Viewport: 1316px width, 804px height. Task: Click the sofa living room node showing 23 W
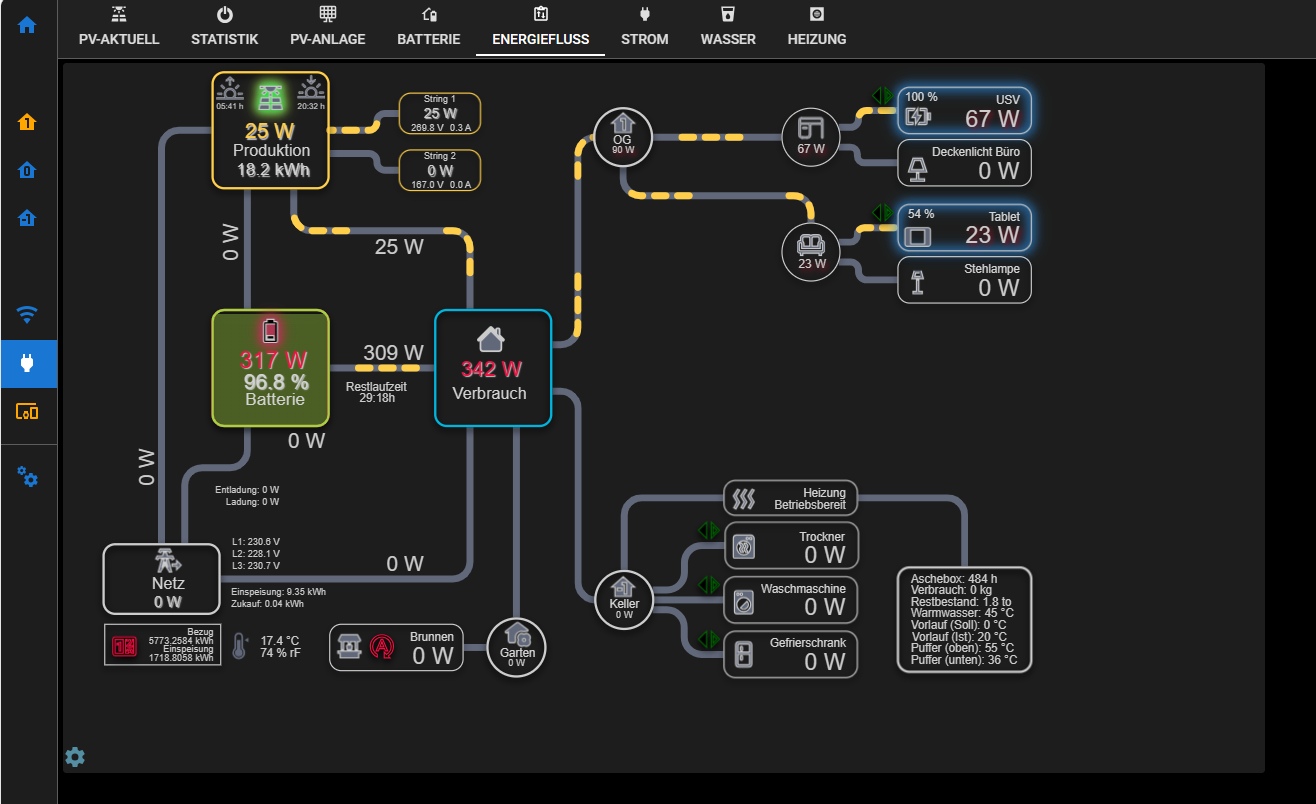click(x=811, y=252)
